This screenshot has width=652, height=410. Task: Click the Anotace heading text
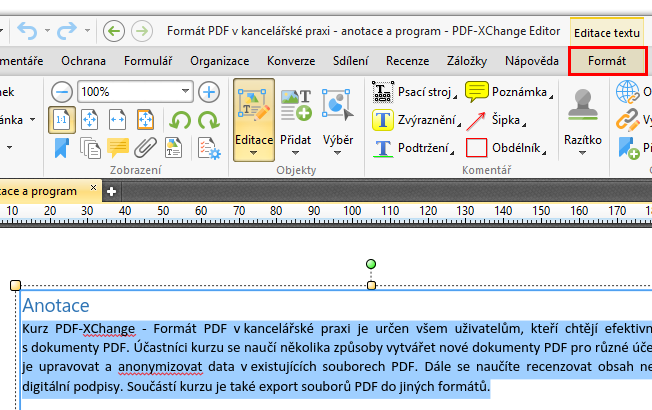(56, 306)
